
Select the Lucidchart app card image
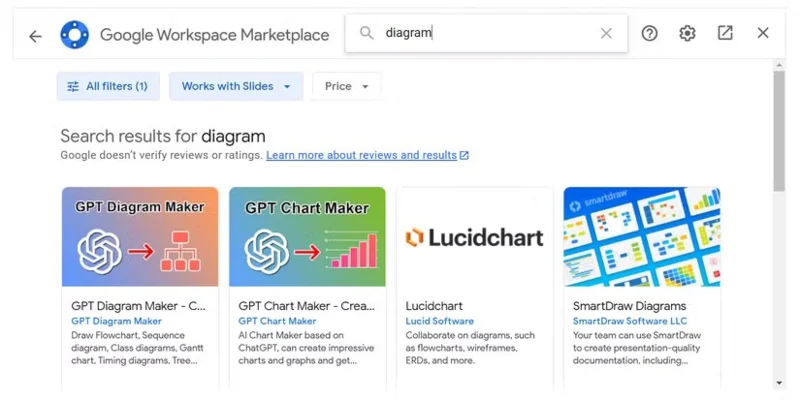coord(474,237)
